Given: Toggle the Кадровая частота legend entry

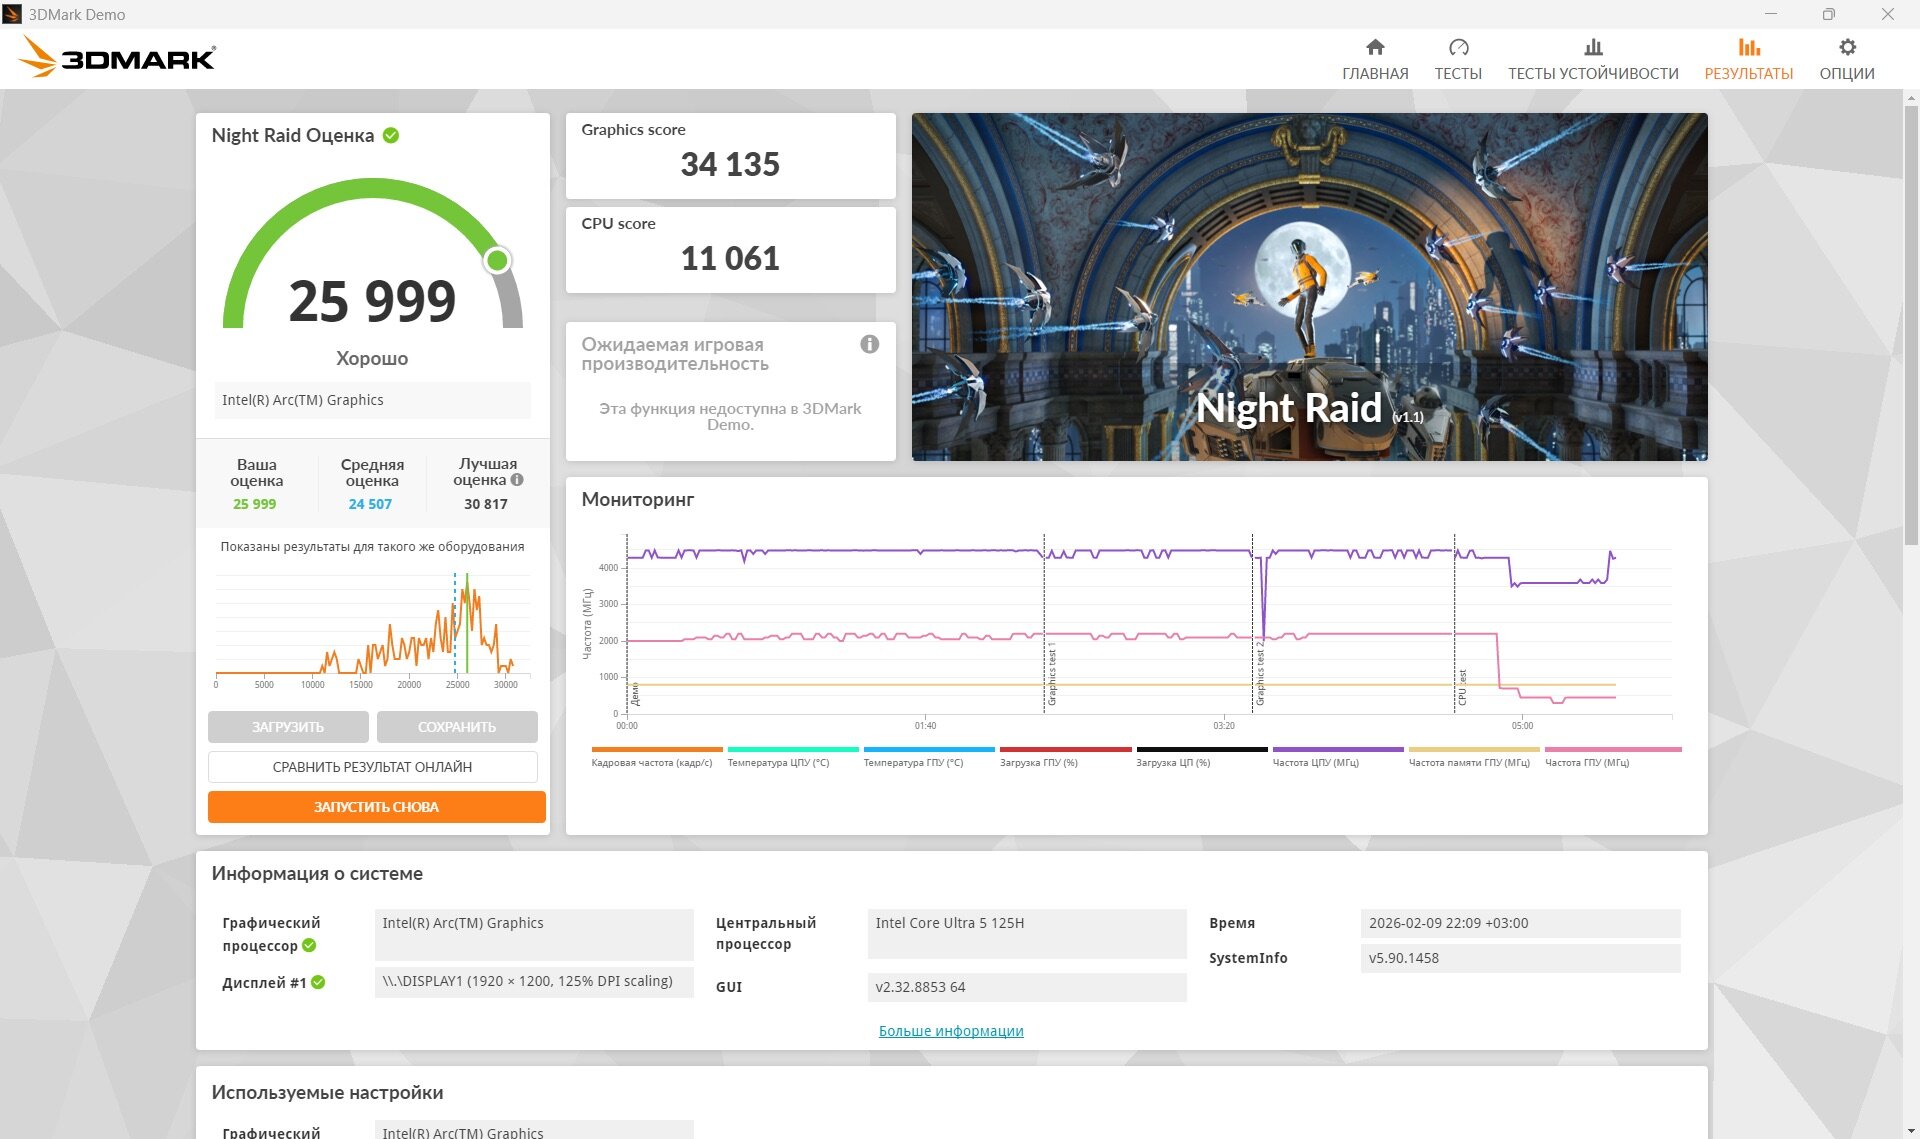Looking at the screenshot, I should pyautogui.click(x=652, y=762).
